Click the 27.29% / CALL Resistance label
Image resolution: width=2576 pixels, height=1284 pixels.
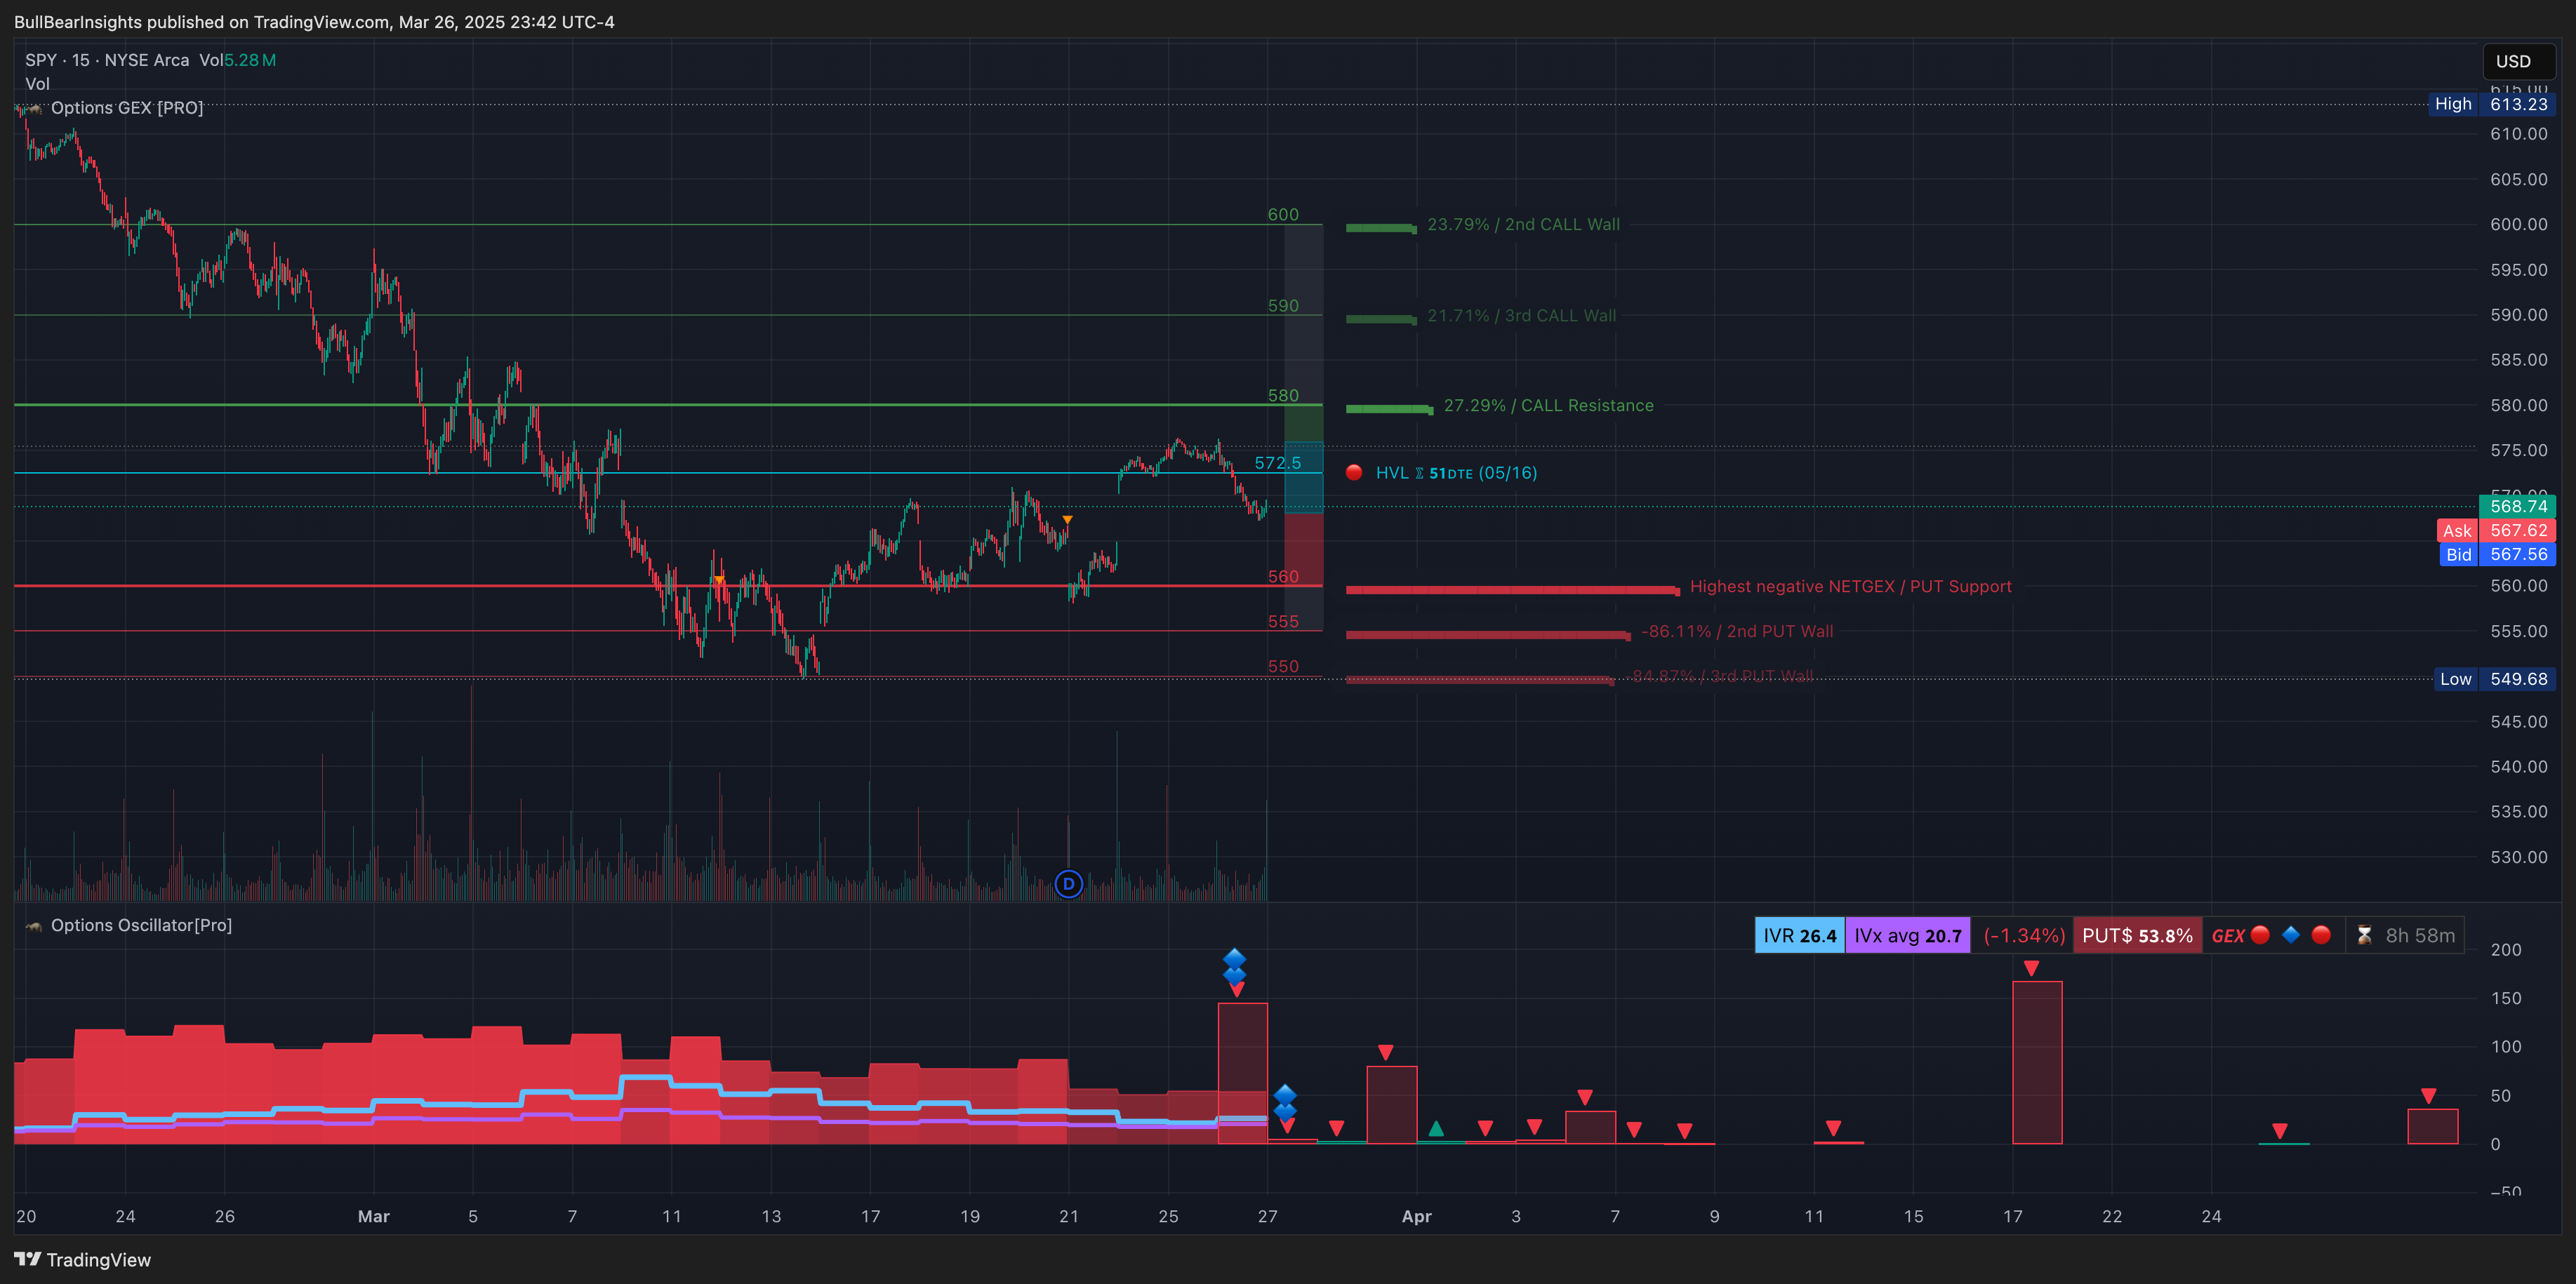coord(1548,406)
